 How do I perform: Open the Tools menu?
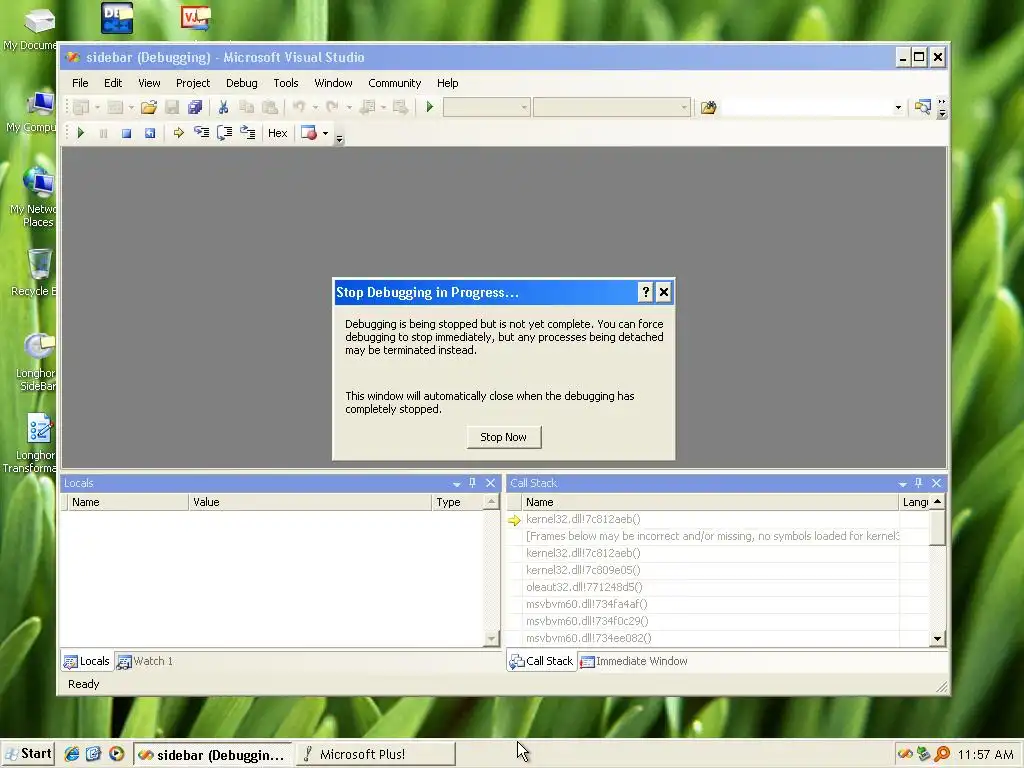click(285, 83)
